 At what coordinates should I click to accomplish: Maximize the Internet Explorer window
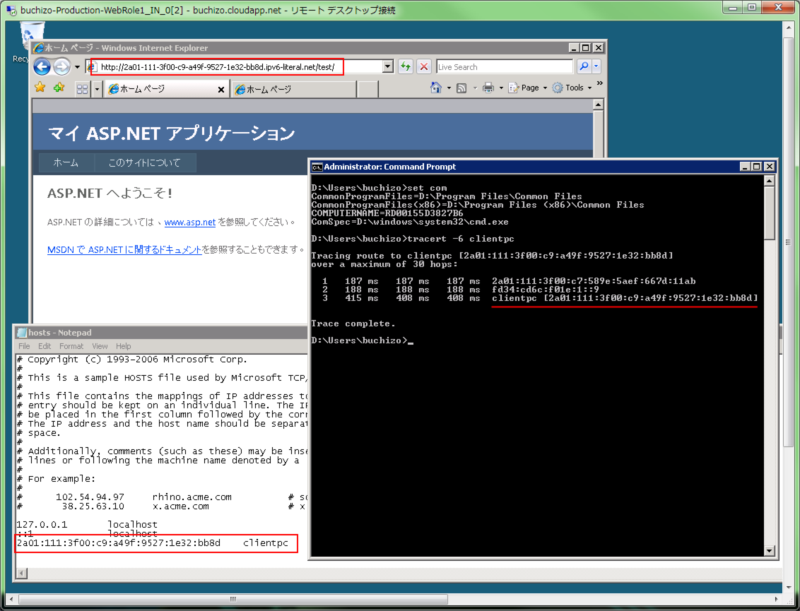[x=586, y=47]
